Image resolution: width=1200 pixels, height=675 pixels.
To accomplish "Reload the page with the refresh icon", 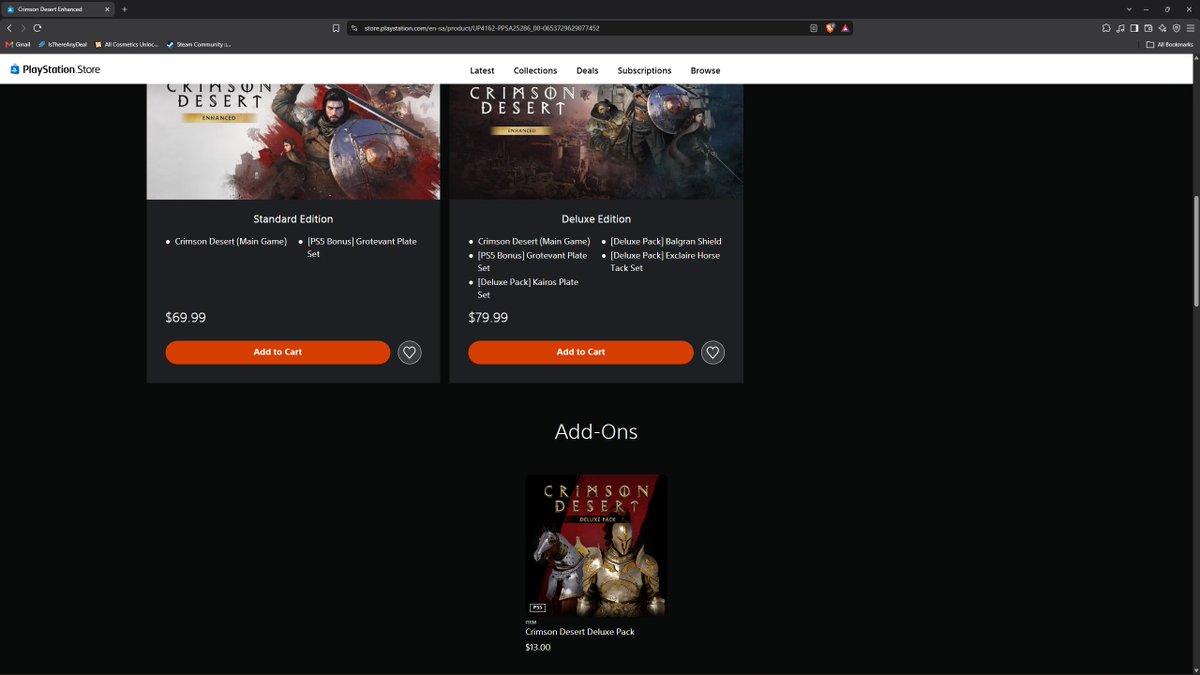I will (x=37, y=28).
